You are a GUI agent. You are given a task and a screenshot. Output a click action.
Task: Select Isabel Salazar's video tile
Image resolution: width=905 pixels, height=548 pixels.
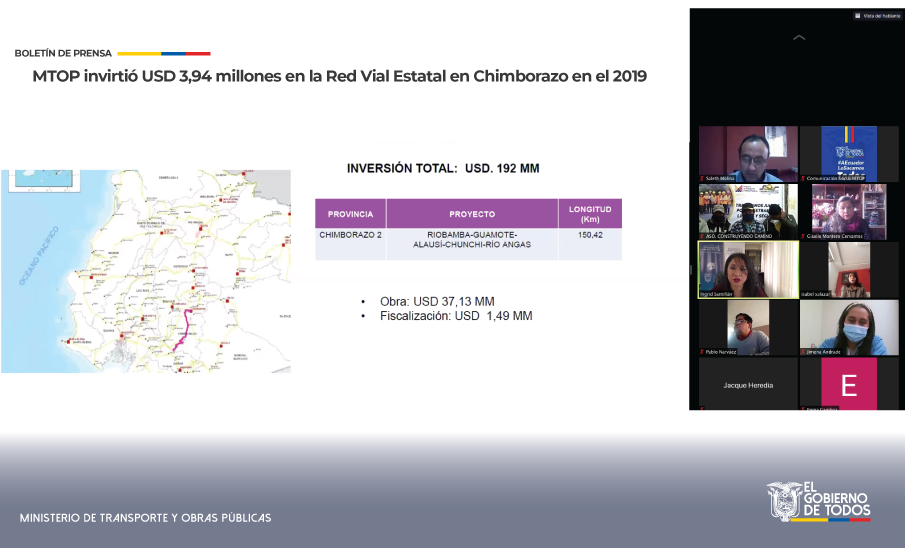pyautogui.click(x=848, y=269)
